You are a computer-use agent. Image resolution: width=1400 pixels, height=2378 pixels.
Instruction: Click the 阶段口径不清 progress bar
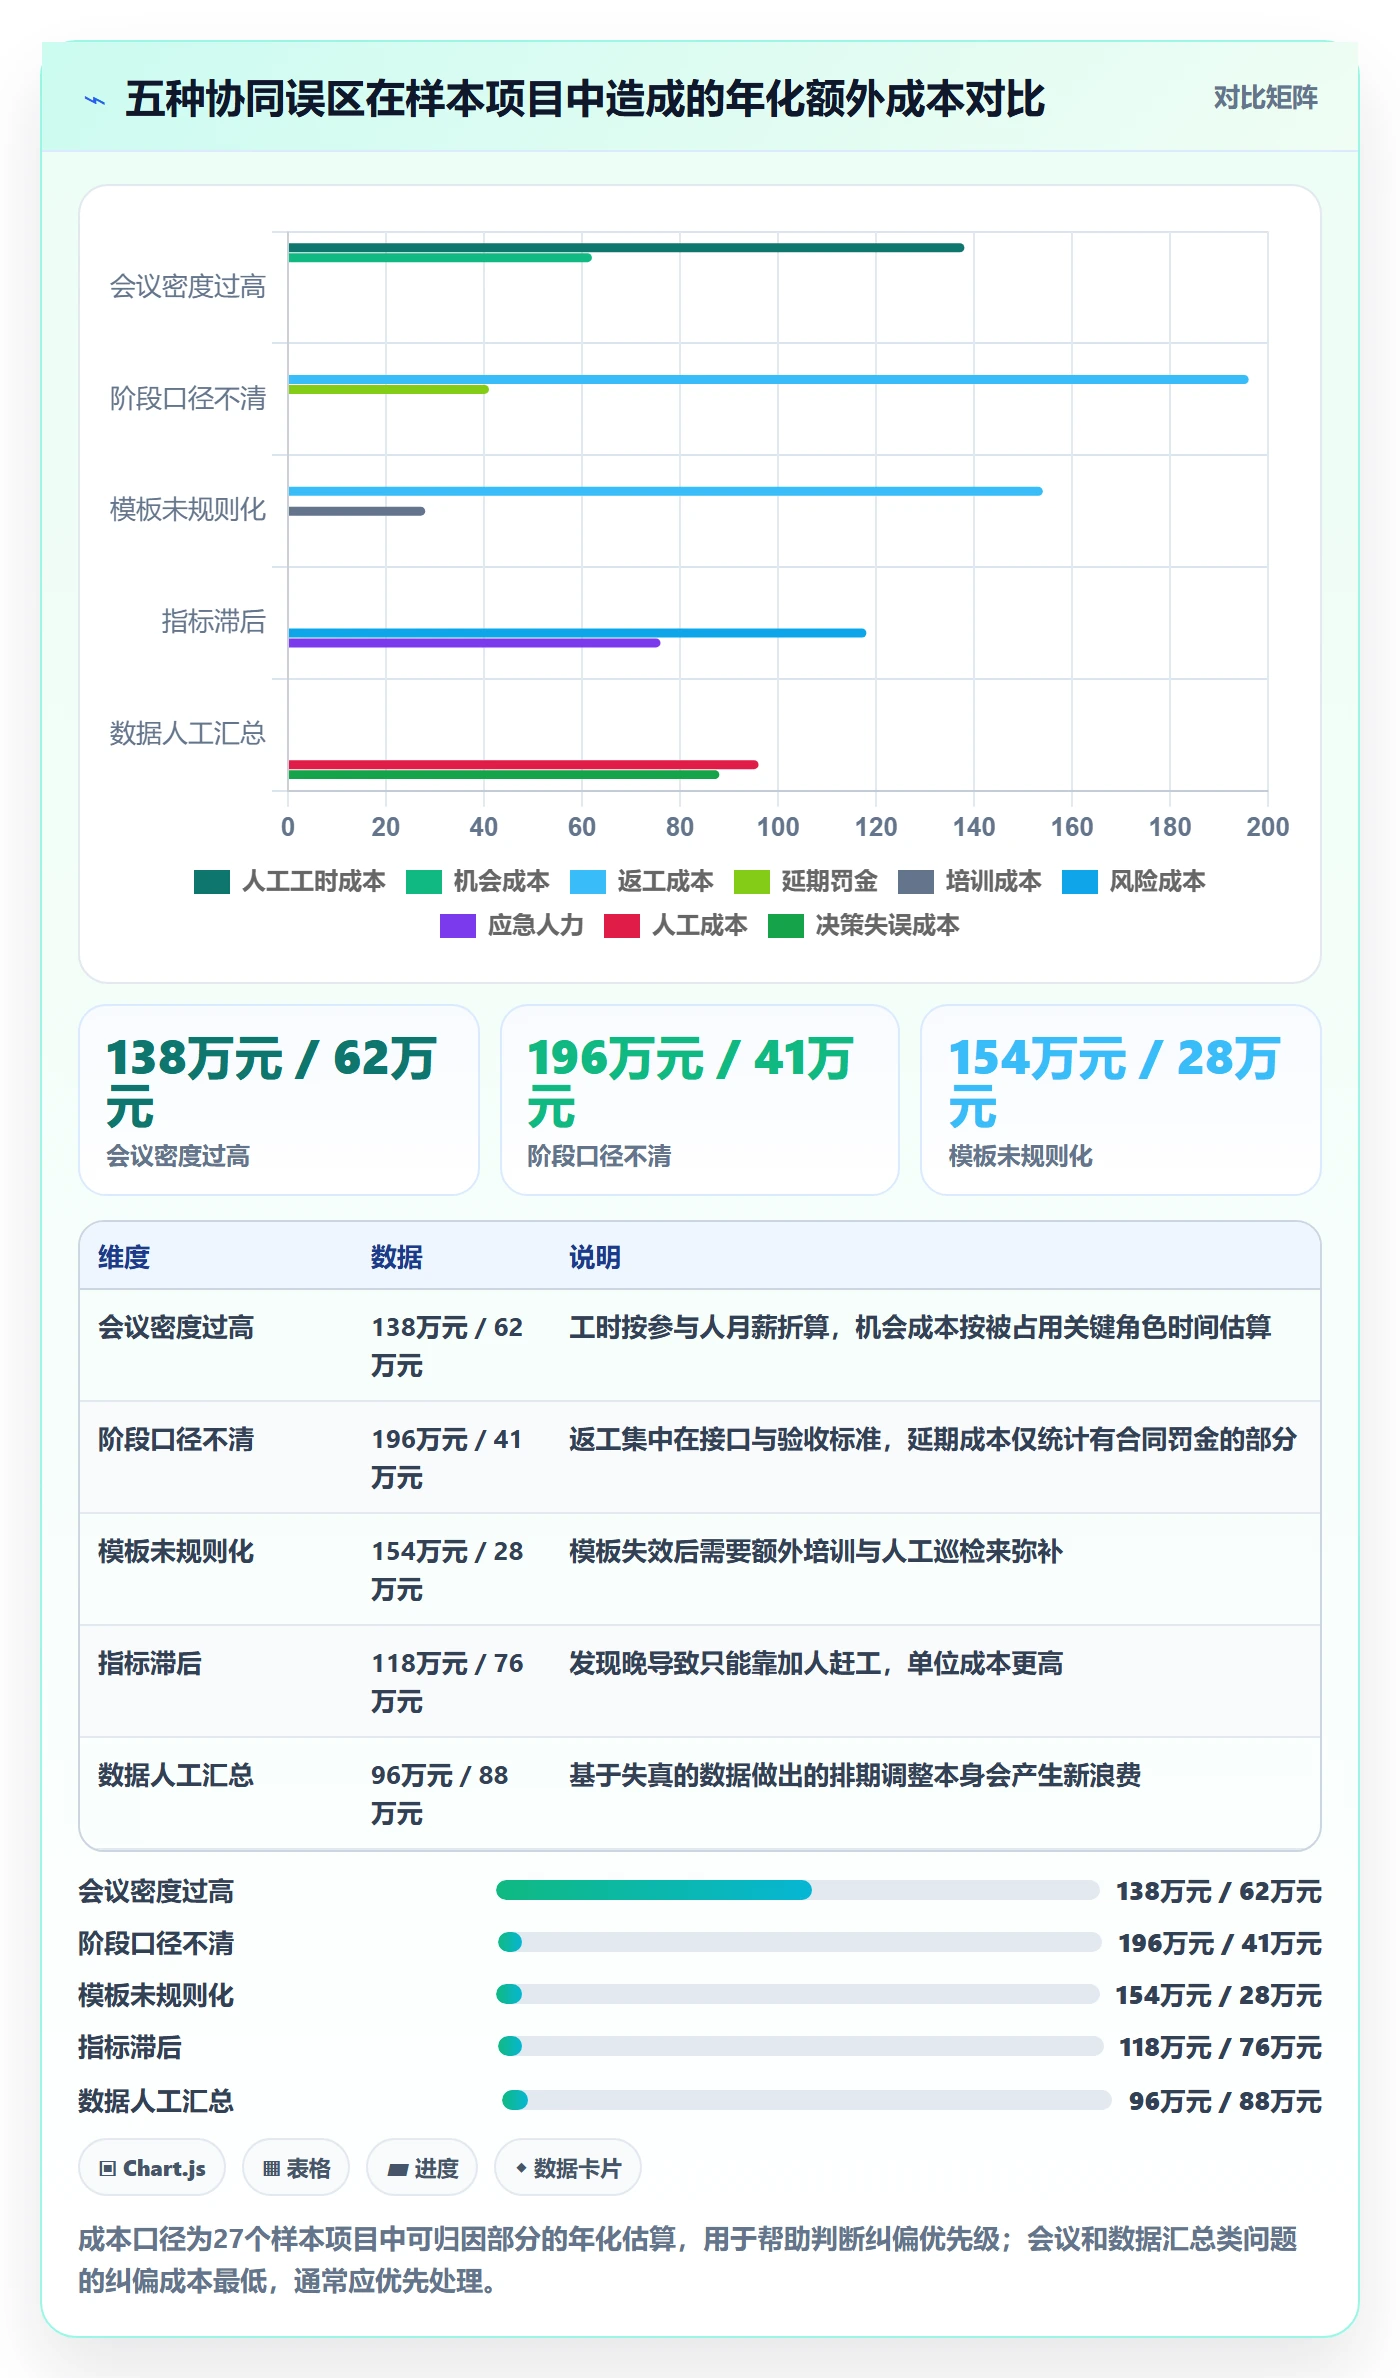[800, 1942]
